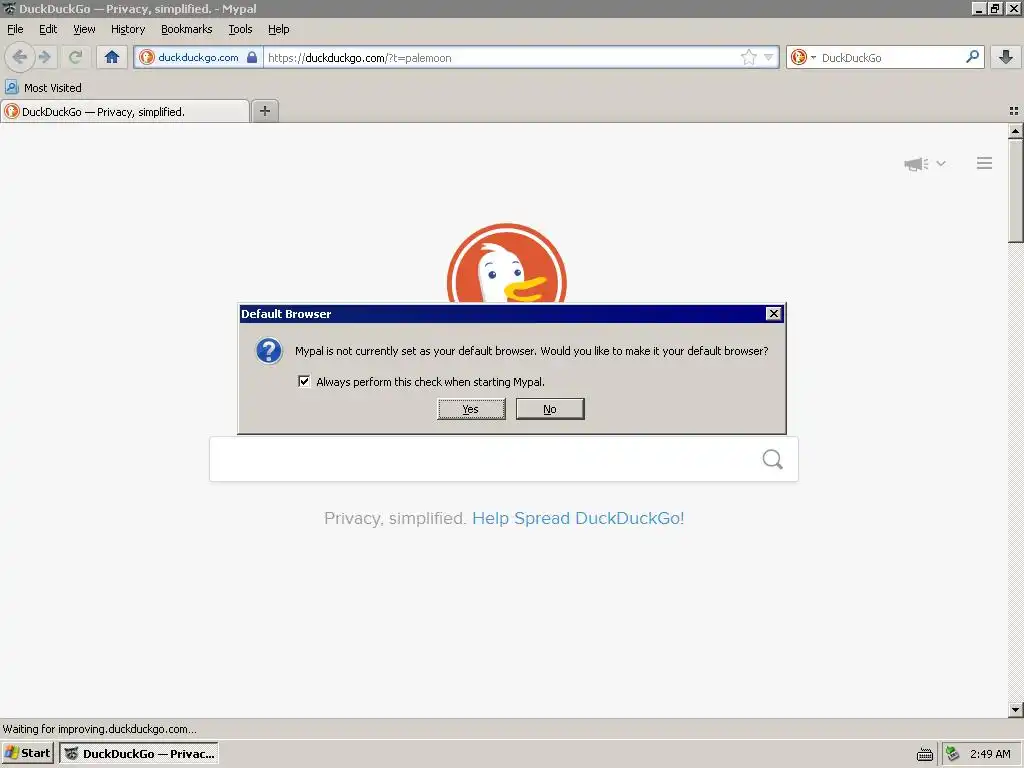Open the Tools menu
Screen dimensions: 1024x768
tap(240, 29)
